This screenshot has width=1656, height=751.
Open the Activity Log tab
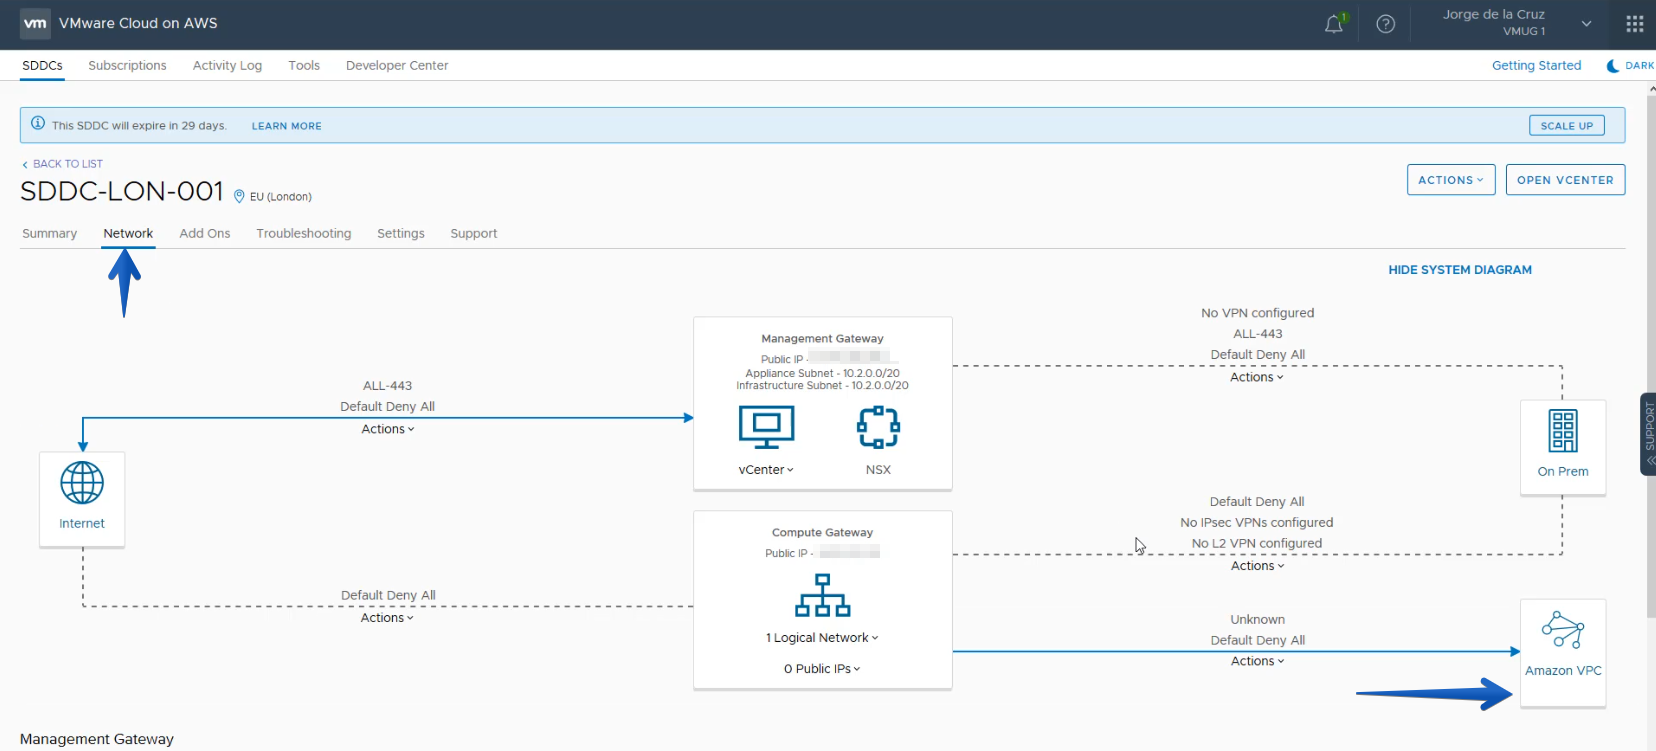tap(227, 66)
